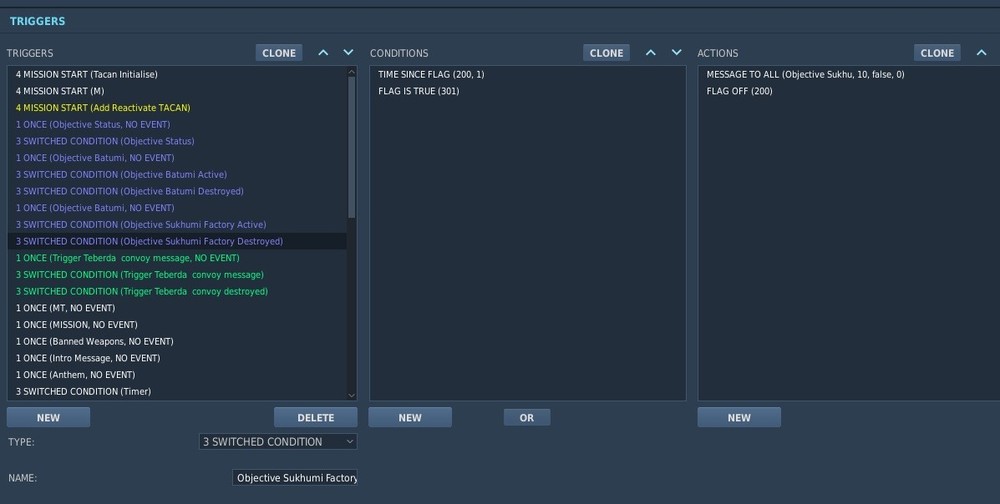Select action FLAG OFF (200)

849,91
